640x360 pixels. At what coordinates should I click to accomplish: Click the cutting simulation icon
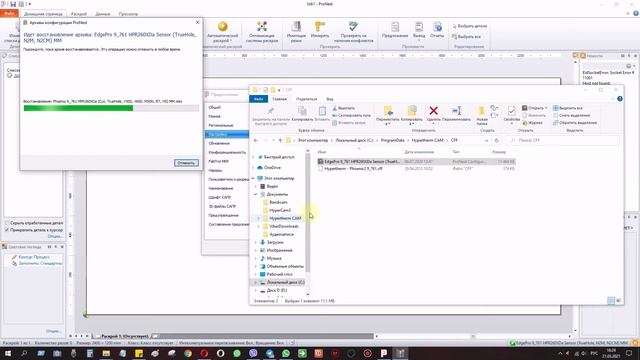[x=296, y=27]
